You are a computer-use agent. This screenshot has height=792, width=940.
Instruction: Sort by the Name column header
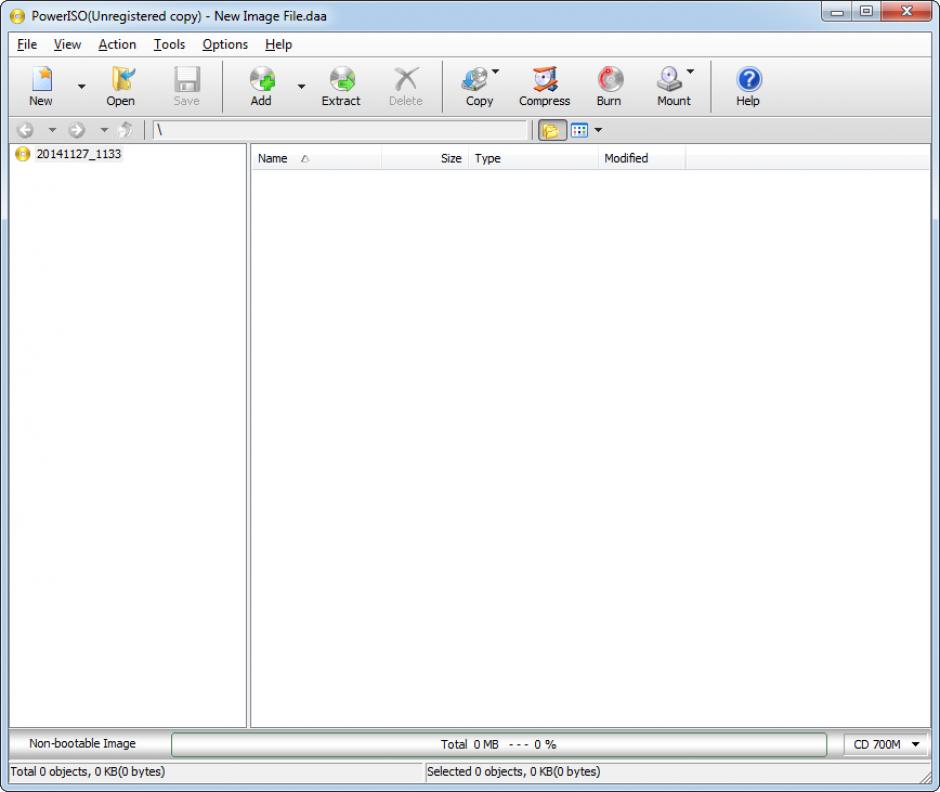pyautogui.click(x=316, y=158)
